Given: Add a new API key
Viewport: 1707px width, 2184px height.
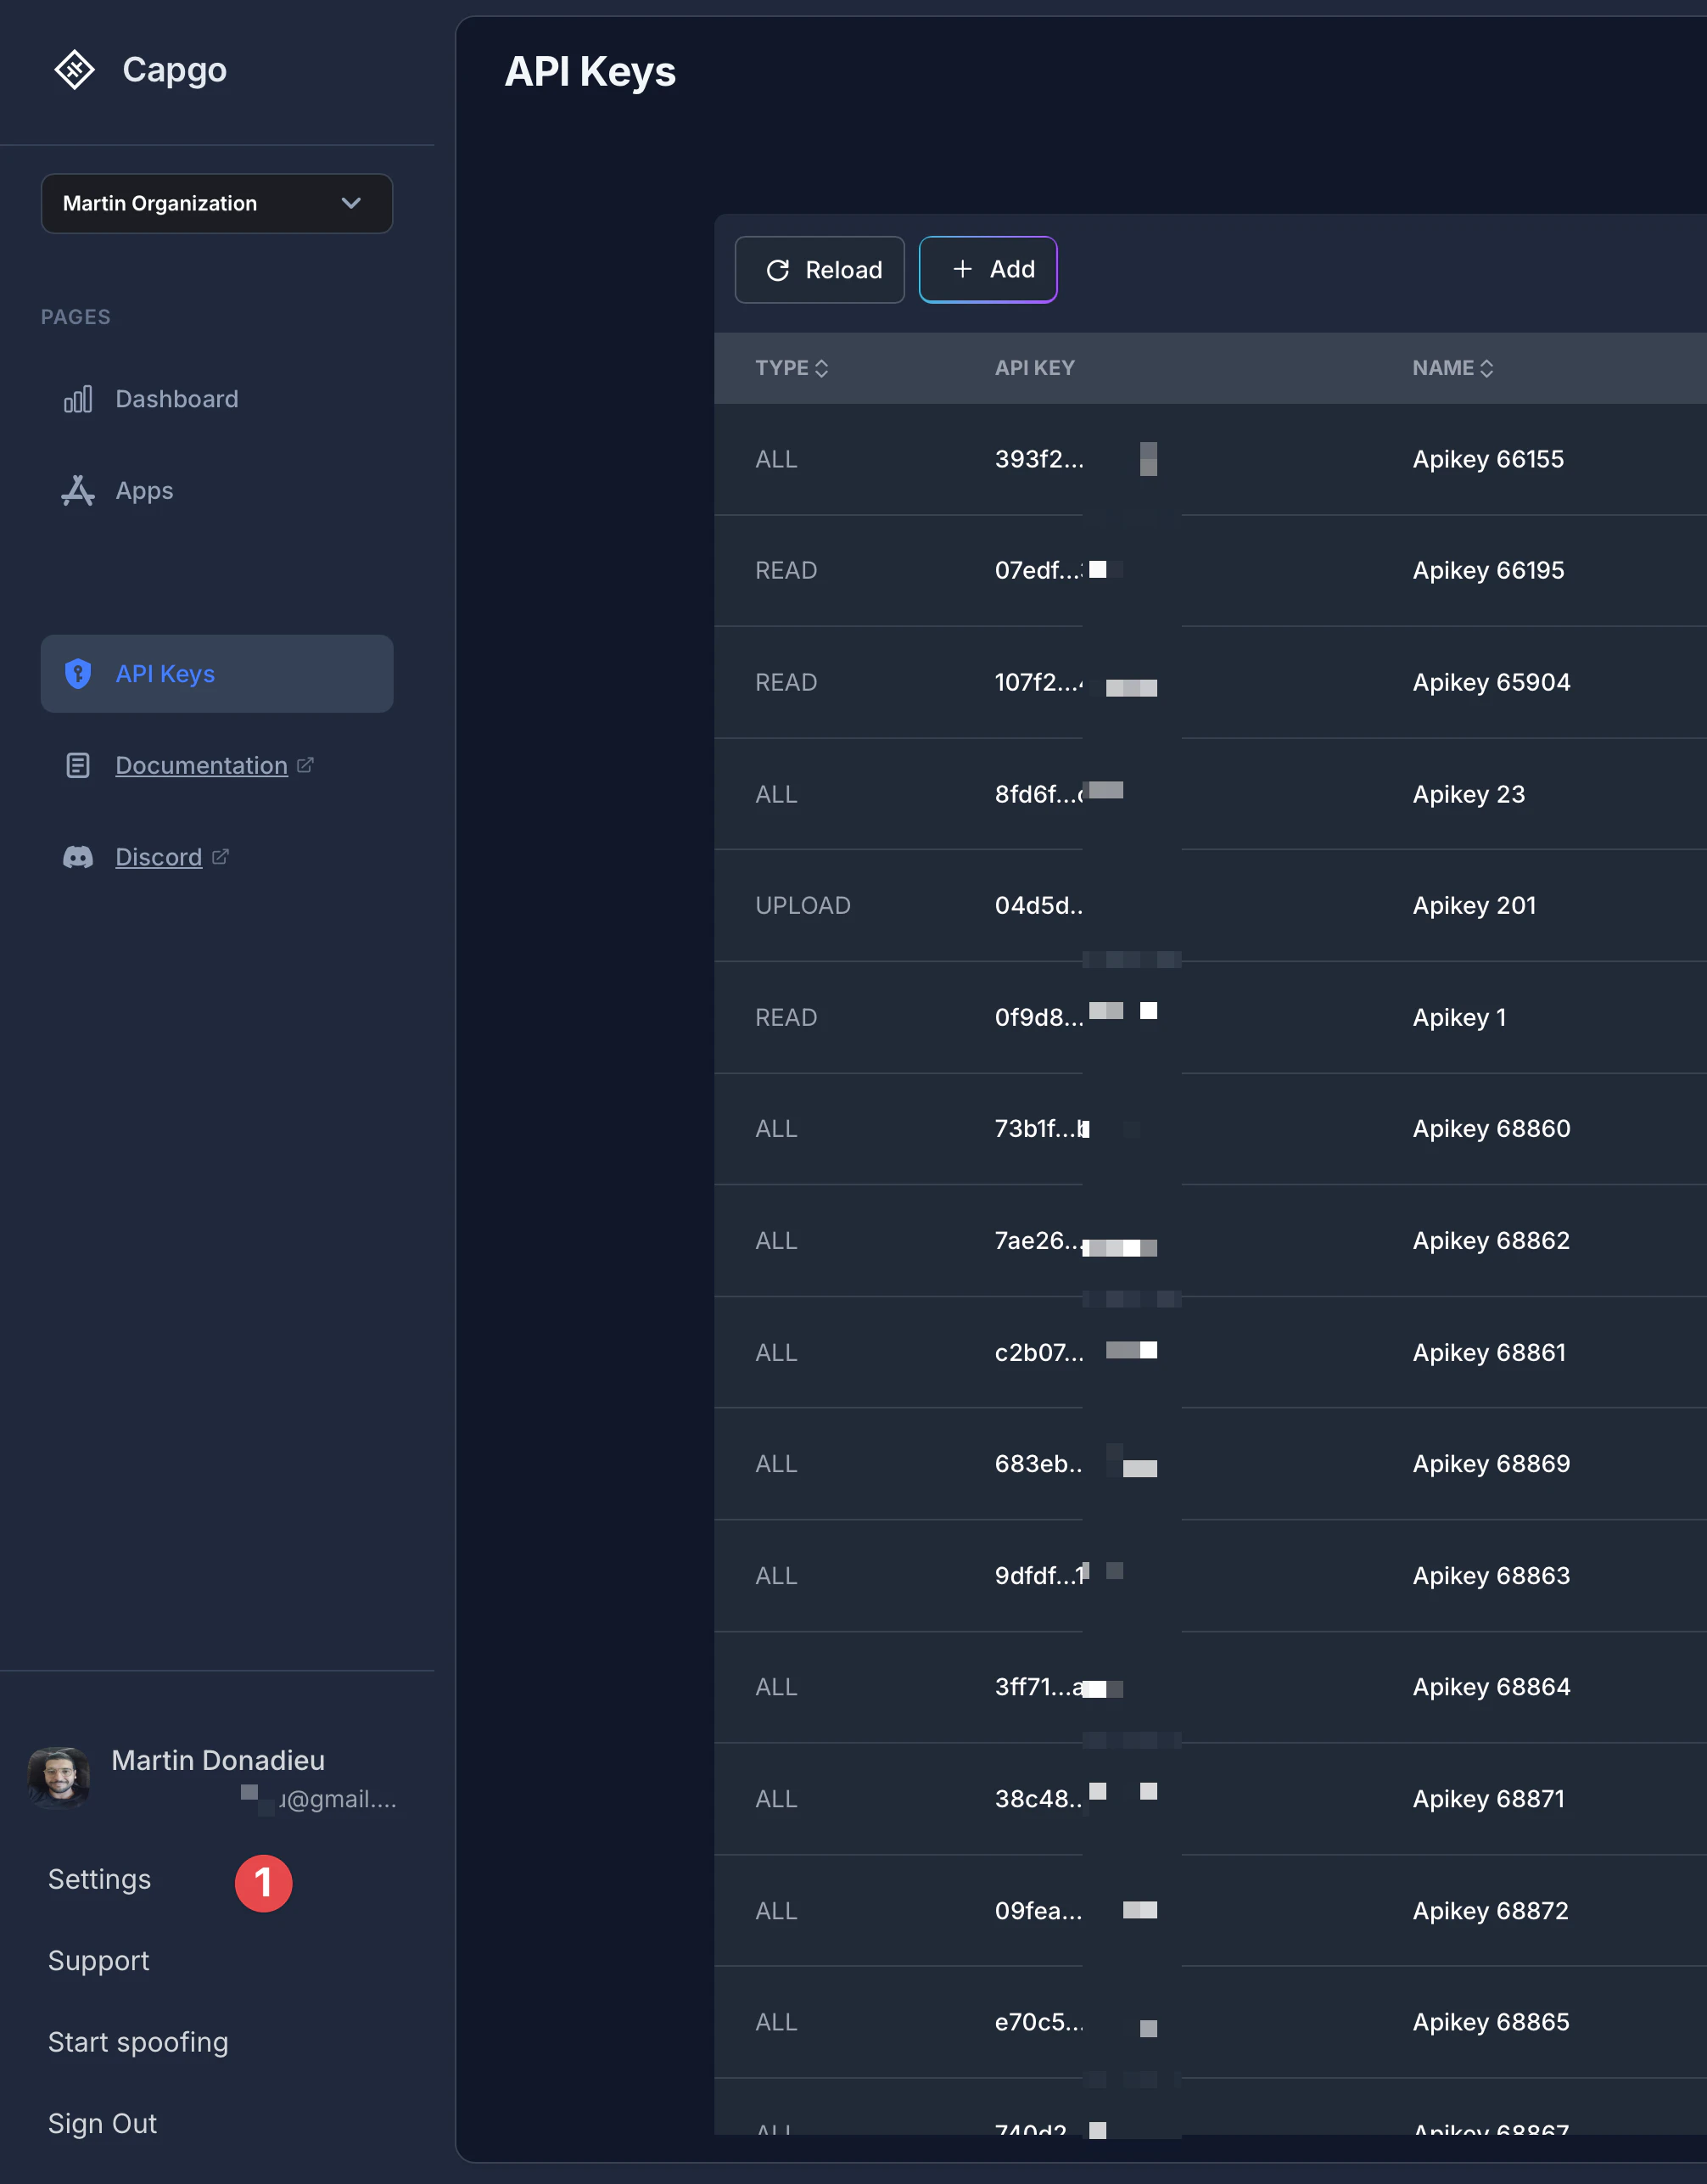Looking at the screenshot, I should coord(987,270).
